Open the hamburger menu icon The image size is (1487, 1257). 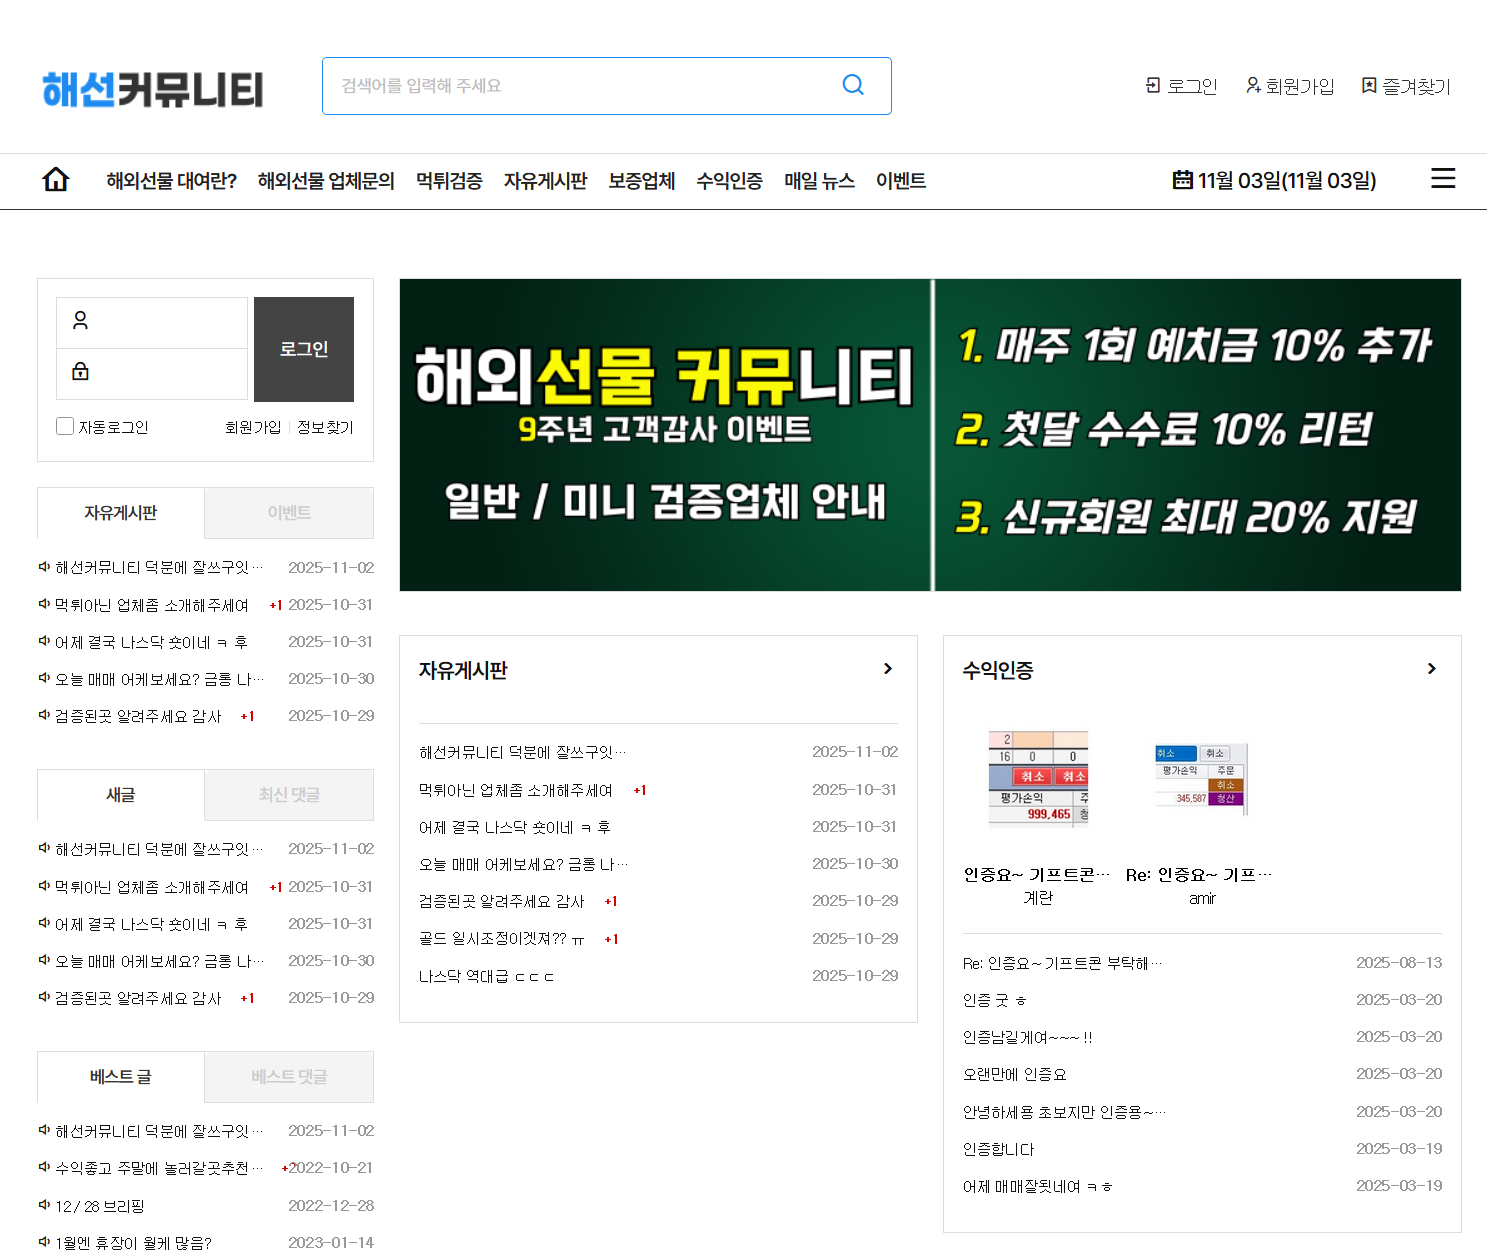(1443, 179)
